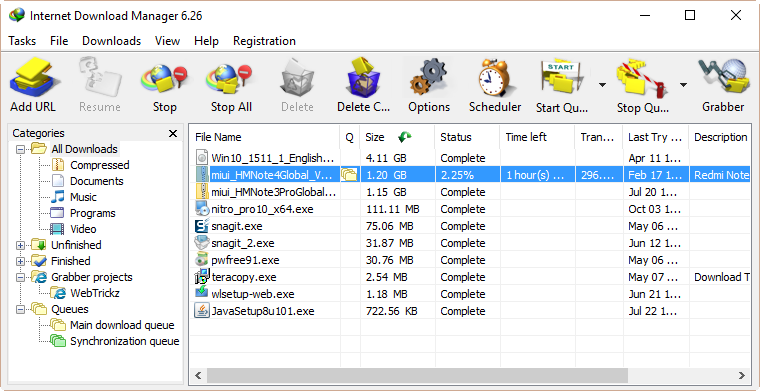The width and height of the screenshot is (760, 391).
Task: Collapse the All Downloads tree node
Action: click(20, 149)
